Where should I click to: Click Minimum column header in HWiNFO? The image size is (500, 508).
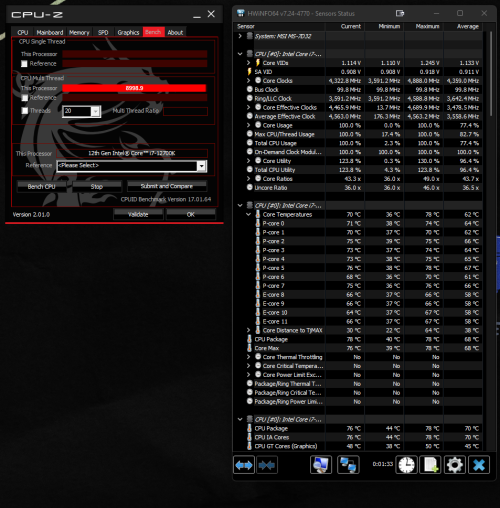384,26
